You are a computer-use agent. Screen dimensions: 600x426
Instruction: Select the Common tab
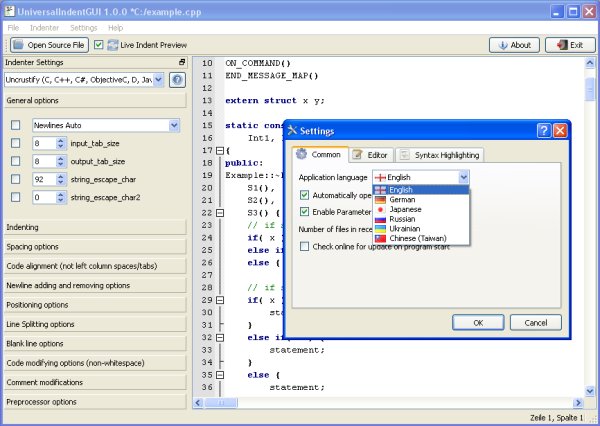coord(320,154)
